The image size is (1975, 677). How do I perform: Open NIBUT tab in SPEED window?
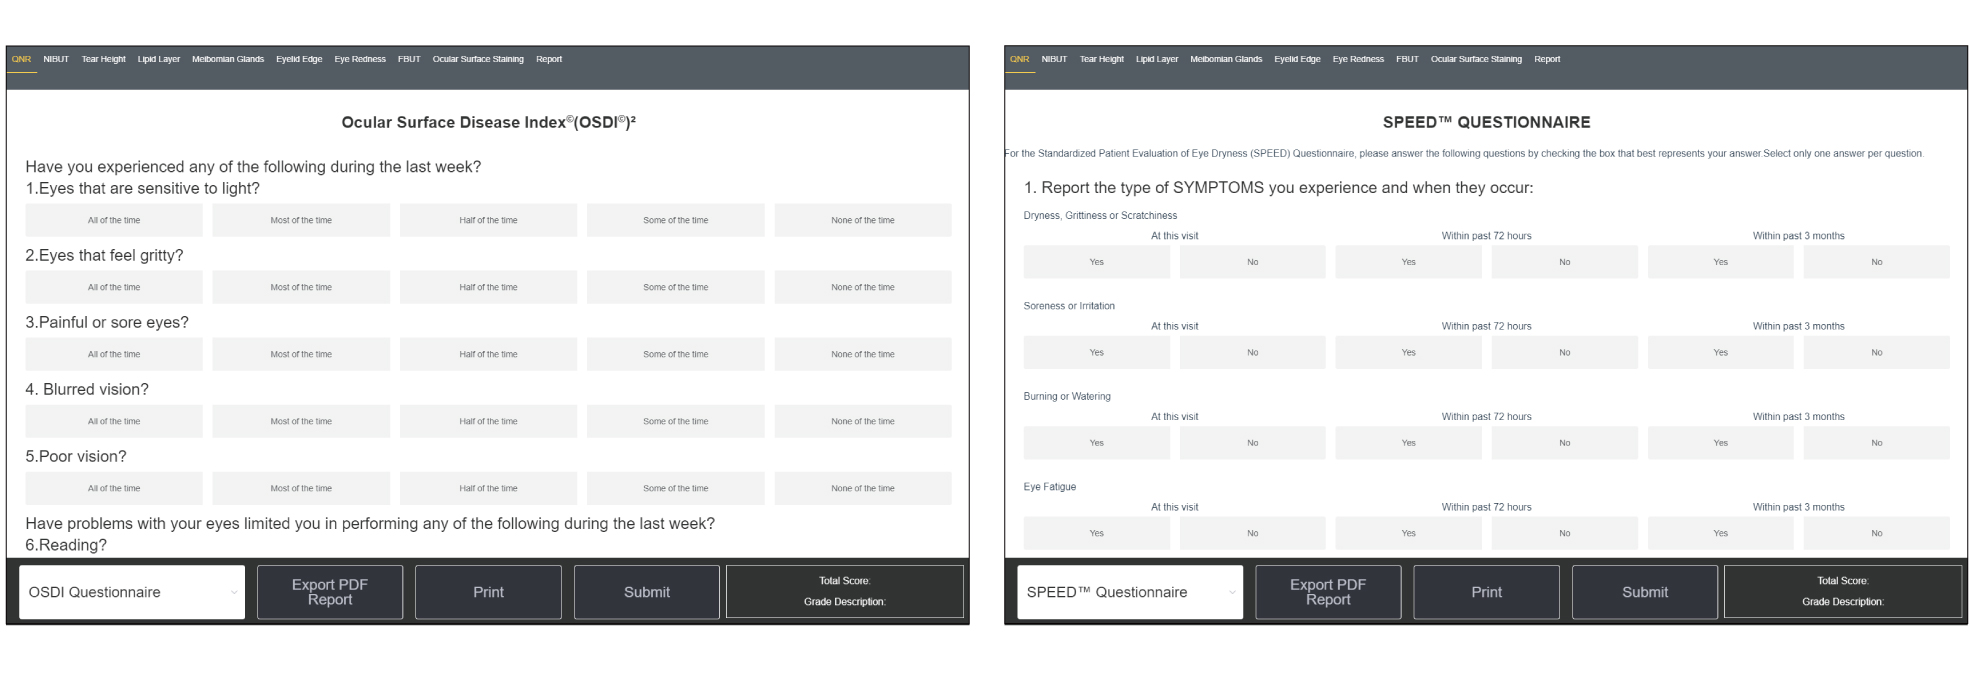point(1054,59)
